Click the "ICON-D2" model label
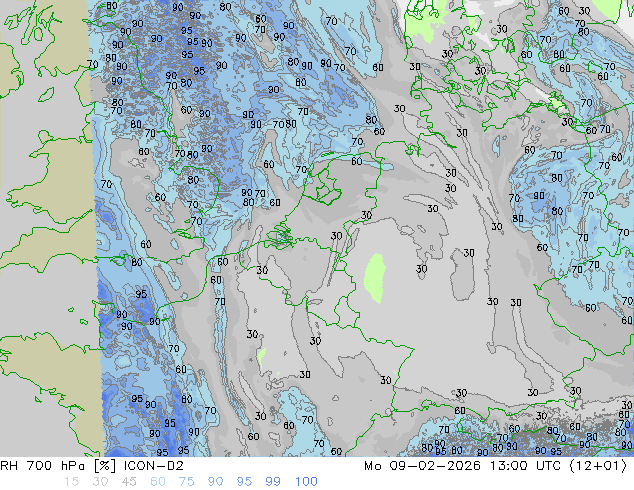 154,466
